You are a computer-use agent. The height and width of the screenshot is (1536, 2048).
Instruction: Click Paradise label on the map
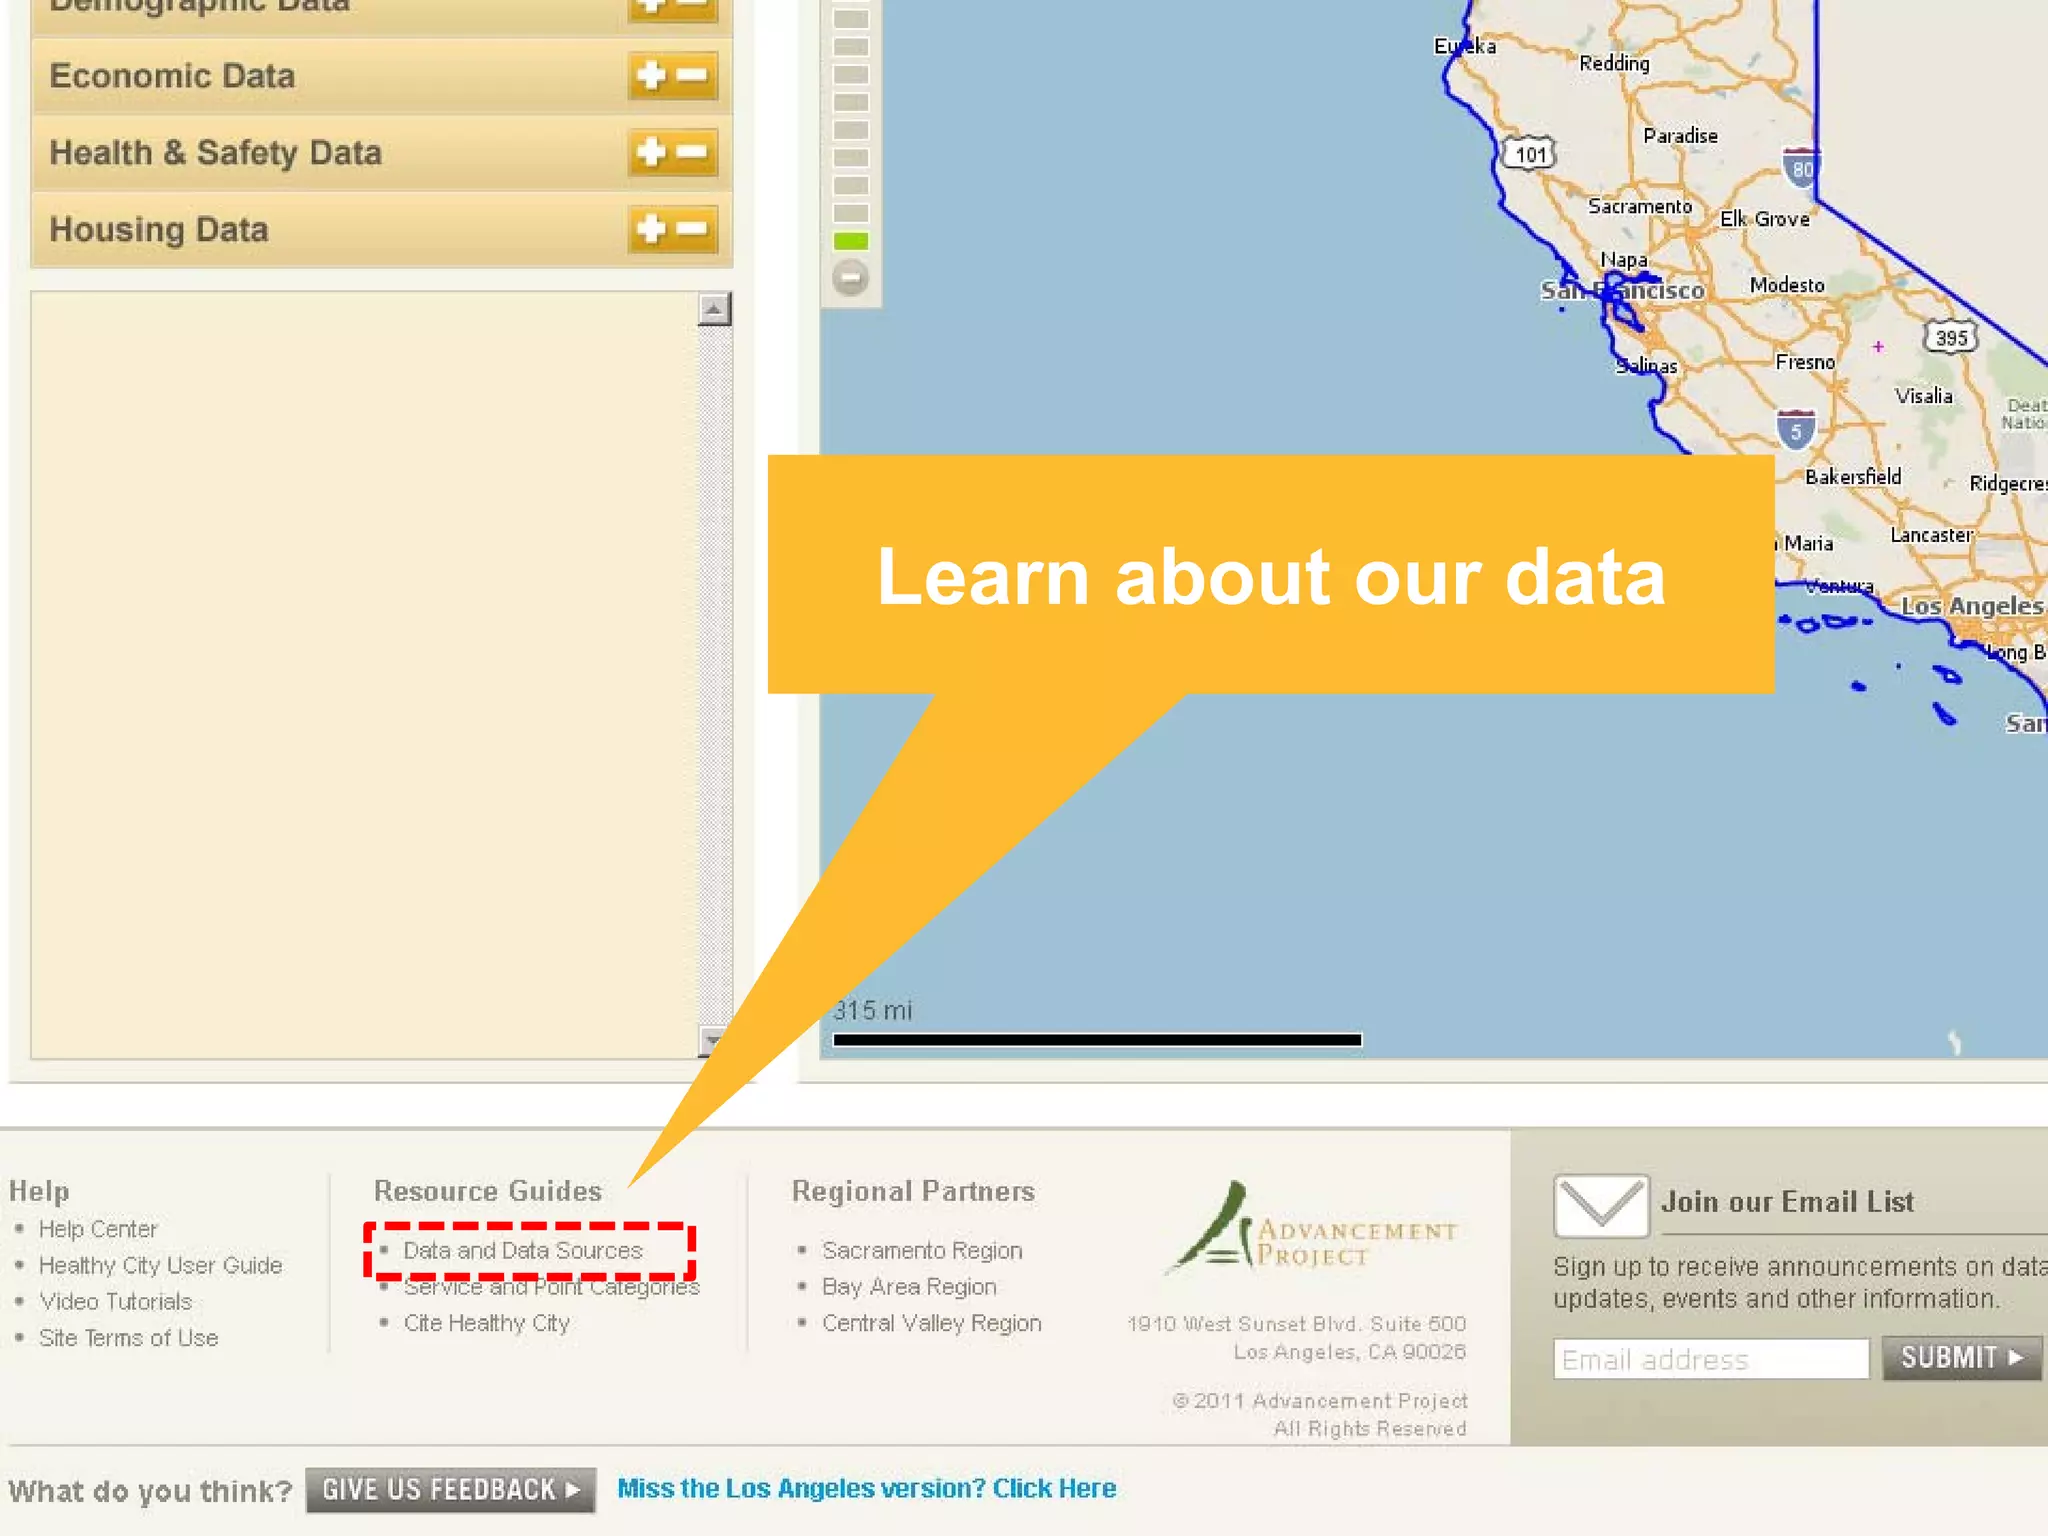[1680, 136]
